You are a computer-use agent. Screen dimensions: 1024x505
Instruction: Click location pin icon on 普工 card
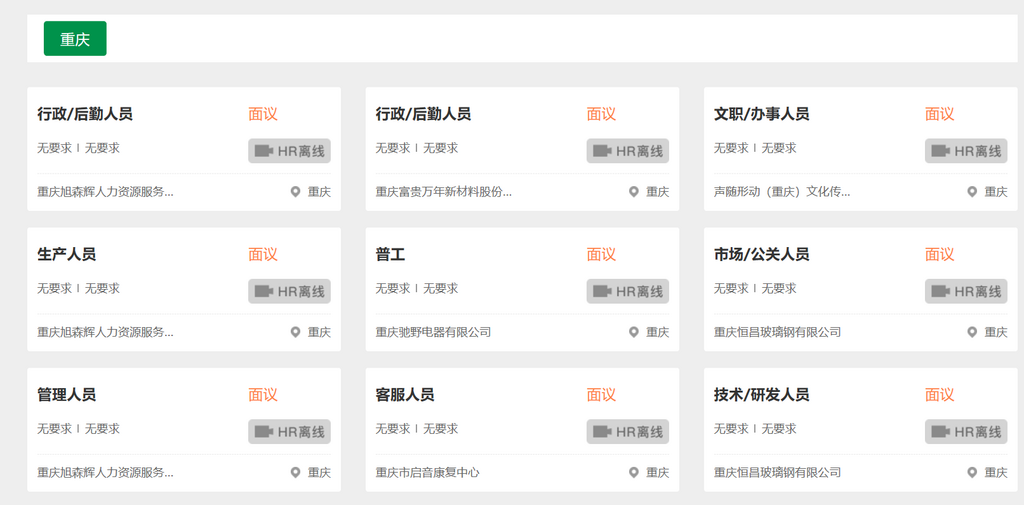point(633,332)
